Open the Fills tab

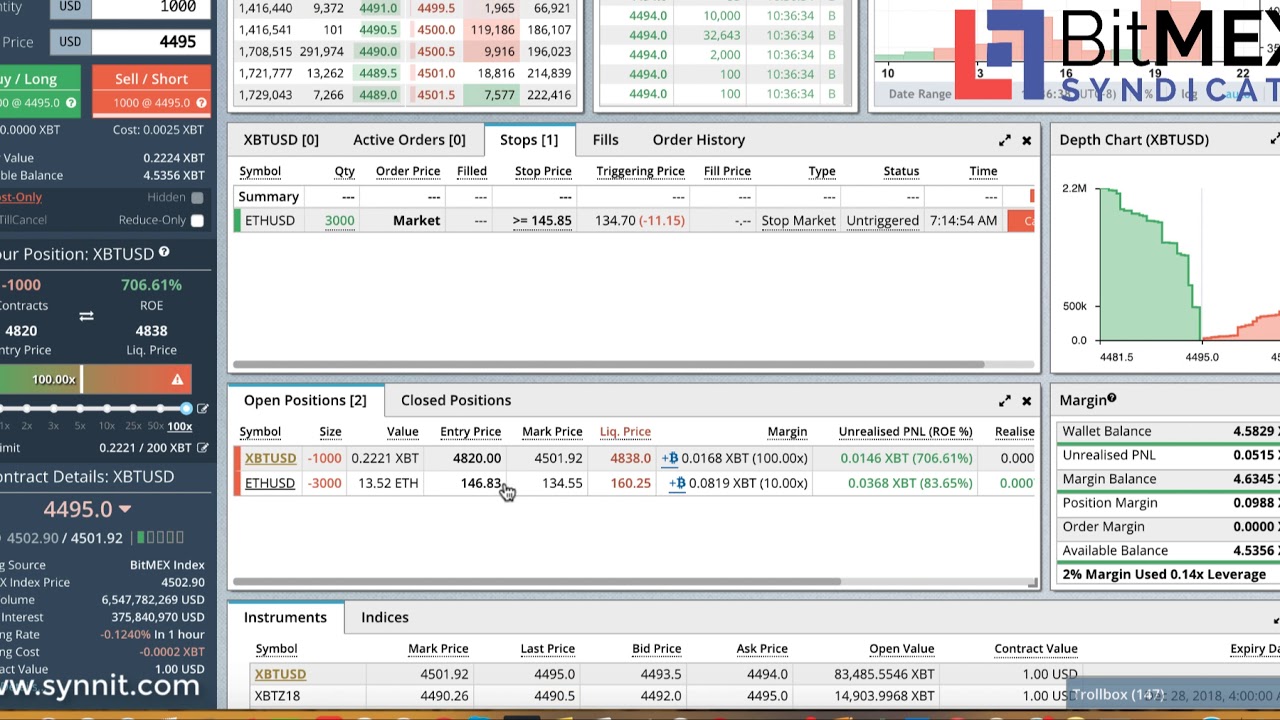(x=605, y=140)
